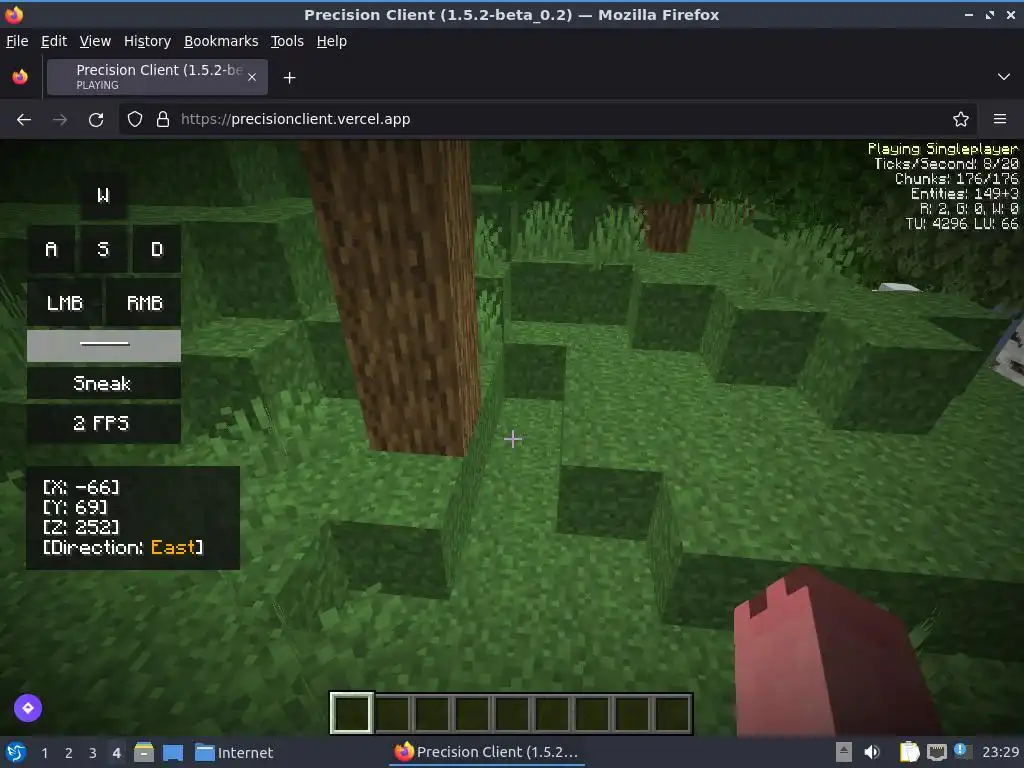Select the first hotbar slot
The width and height of the screenshot is (1024, 768).
(351, 713)
